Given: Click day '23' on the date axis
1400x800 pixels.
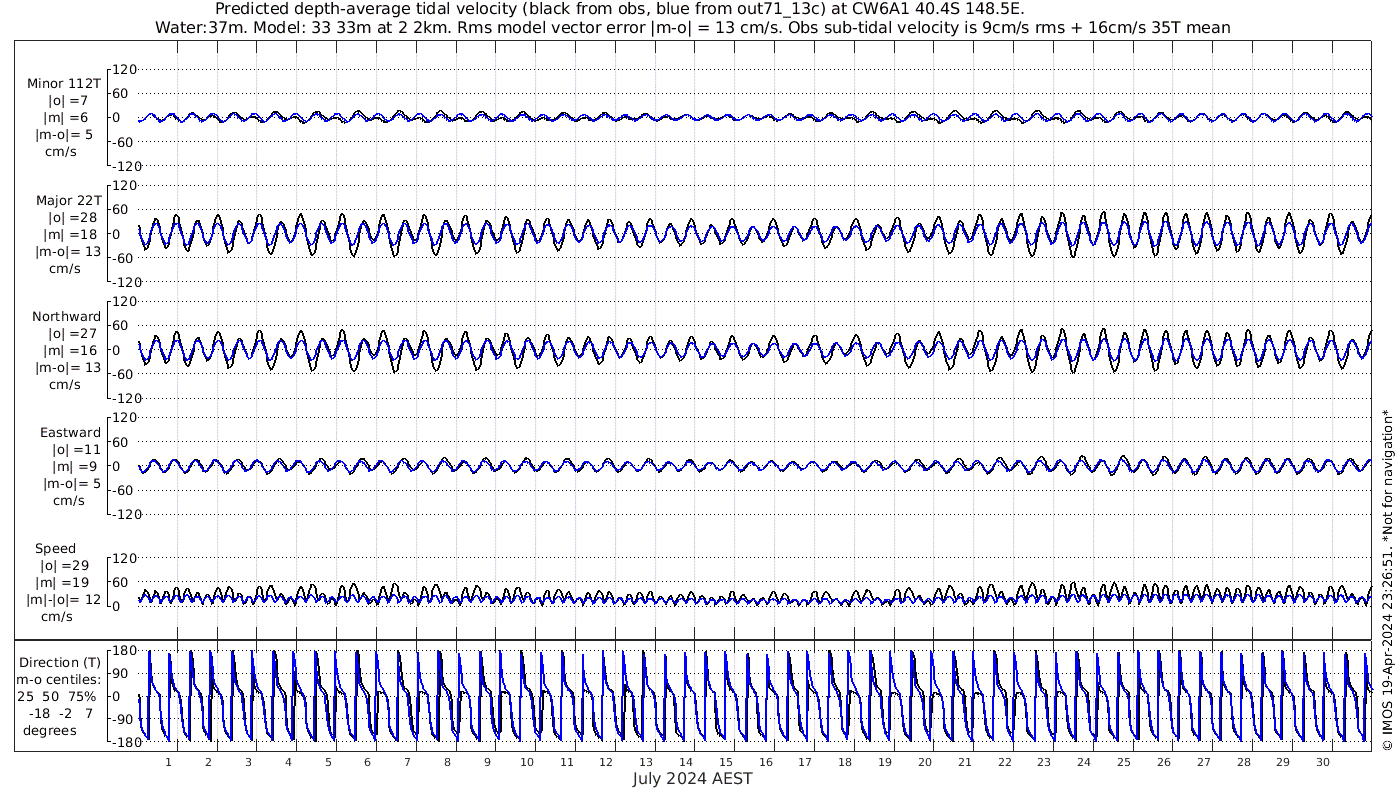Looking at the screenshot, I should [1044, 762].
